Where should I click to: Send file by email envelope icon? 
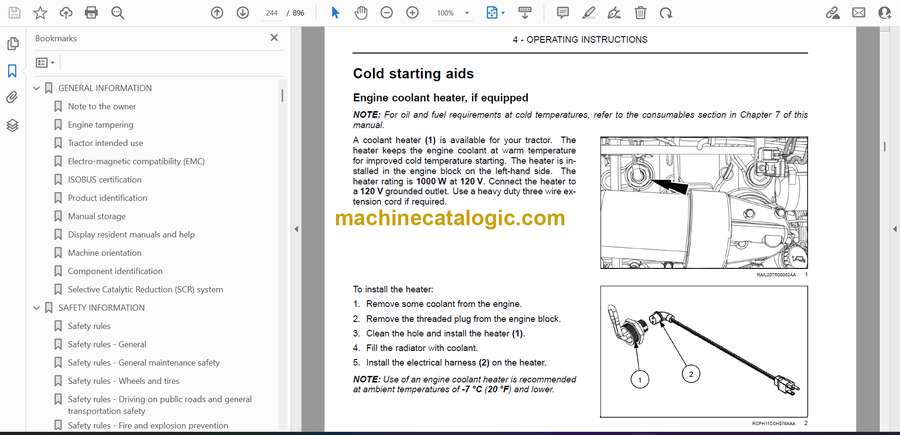[859, 13]
